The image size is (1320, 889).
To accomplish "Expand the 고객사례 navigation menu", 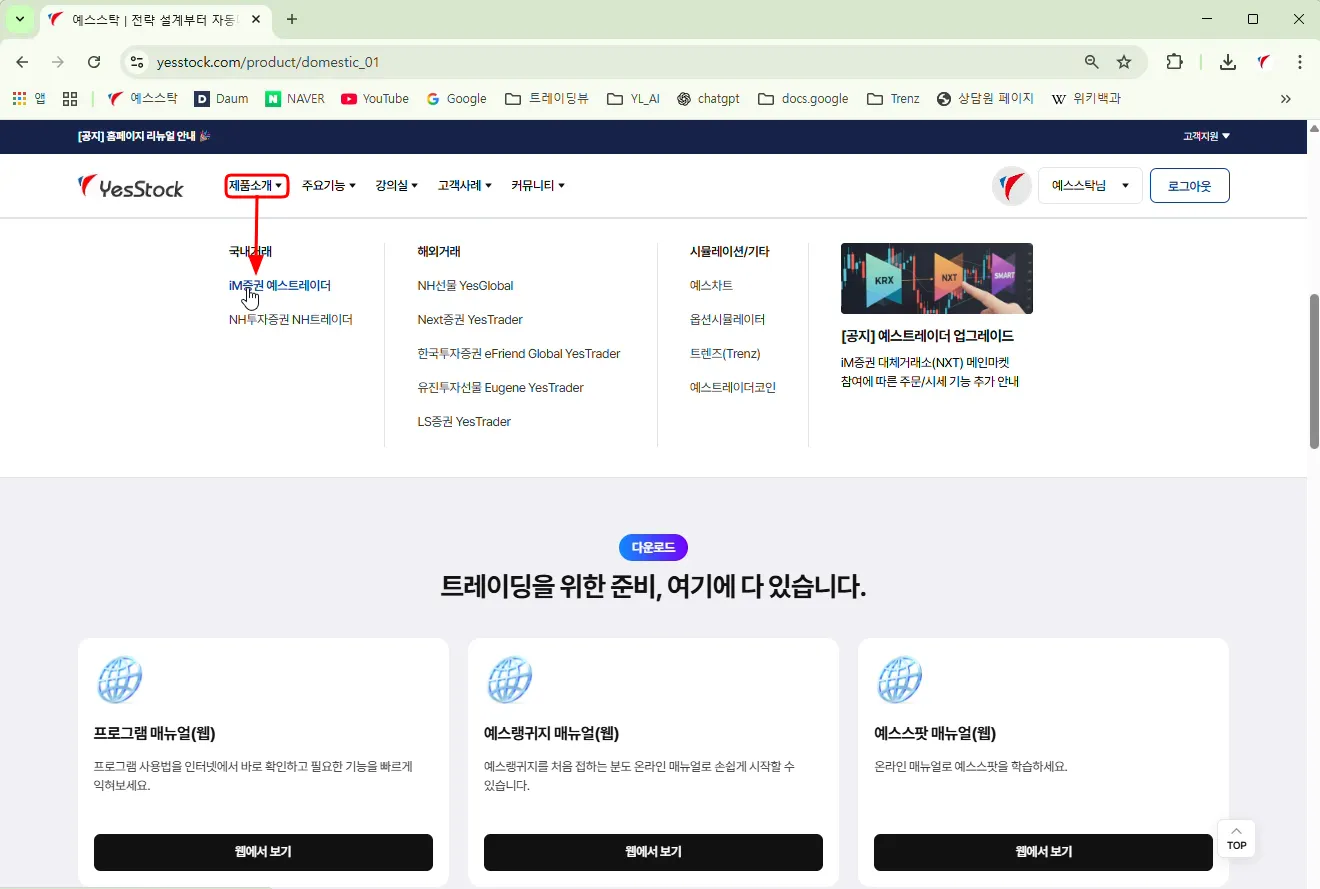I will (x=465, y=186).
